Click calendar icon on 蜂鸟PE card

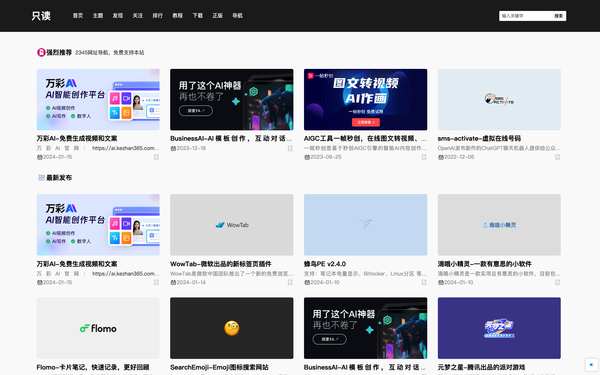pyautogui.click(x=307, y=282)
